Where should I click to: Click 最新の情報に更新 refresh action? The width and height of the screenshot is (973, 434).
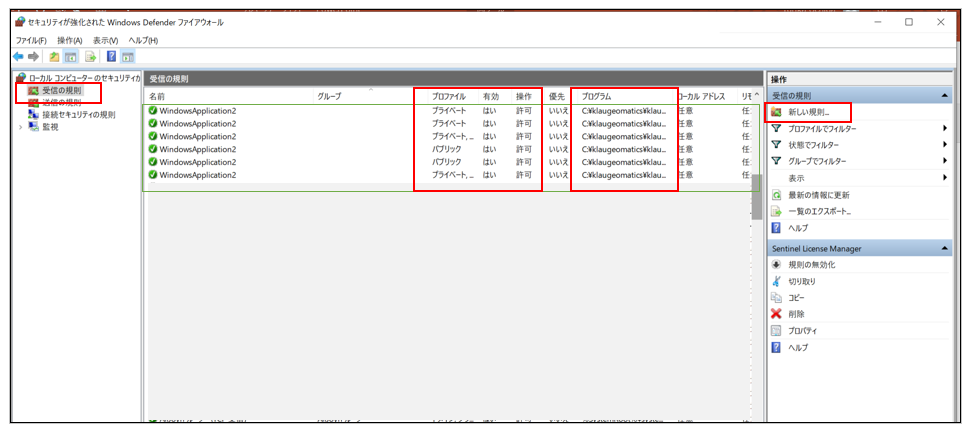(819, 195)
